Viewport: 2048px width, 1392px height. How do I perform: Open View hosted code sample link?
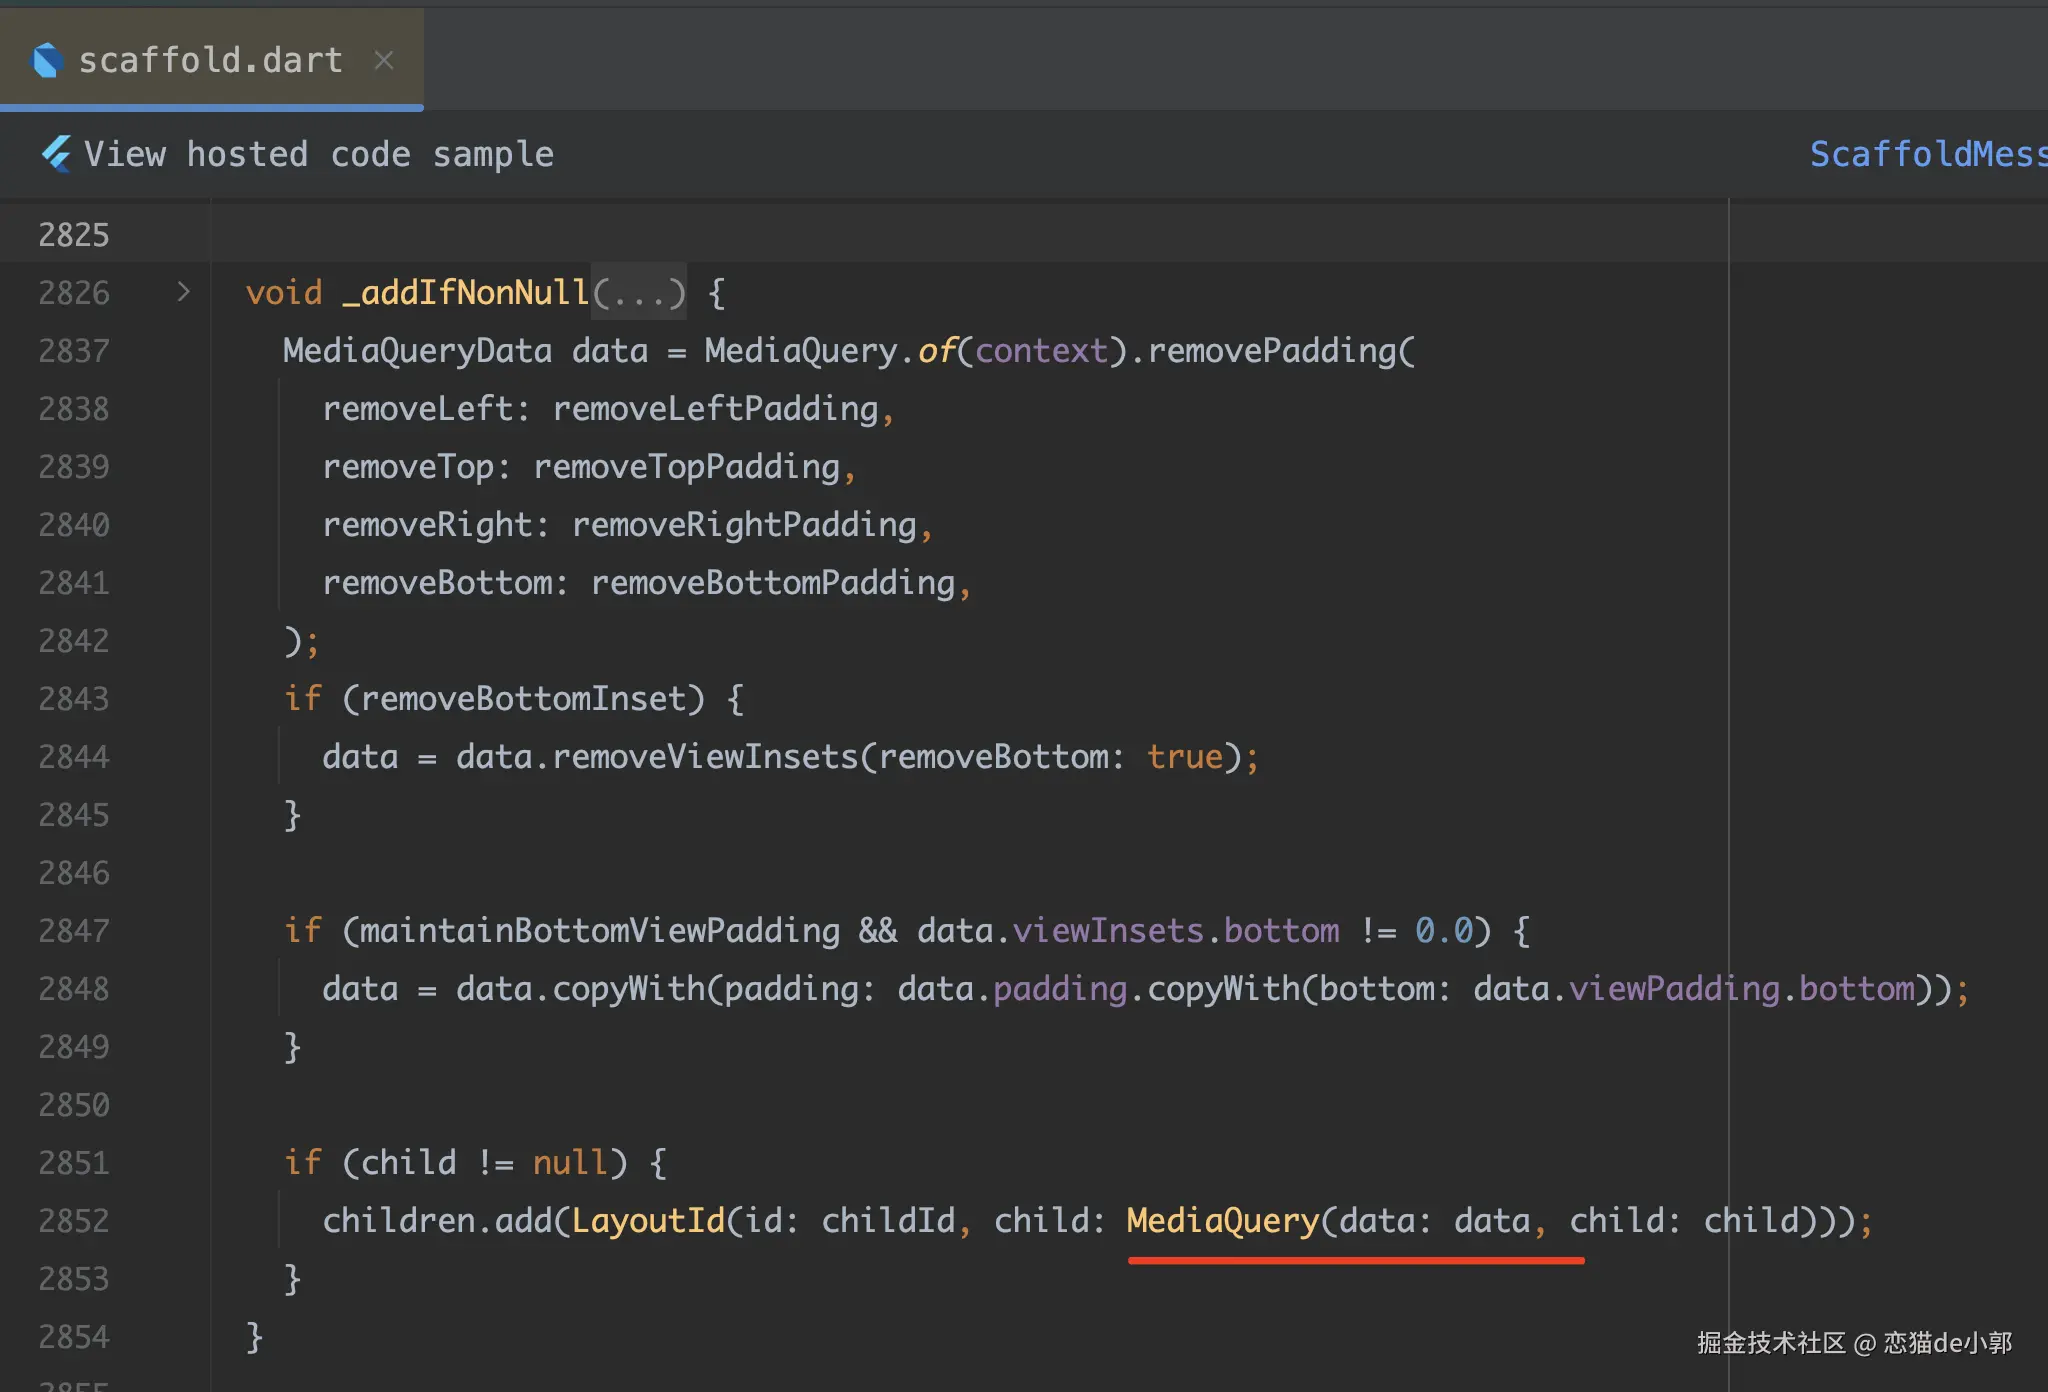click(x=318, y=154)
